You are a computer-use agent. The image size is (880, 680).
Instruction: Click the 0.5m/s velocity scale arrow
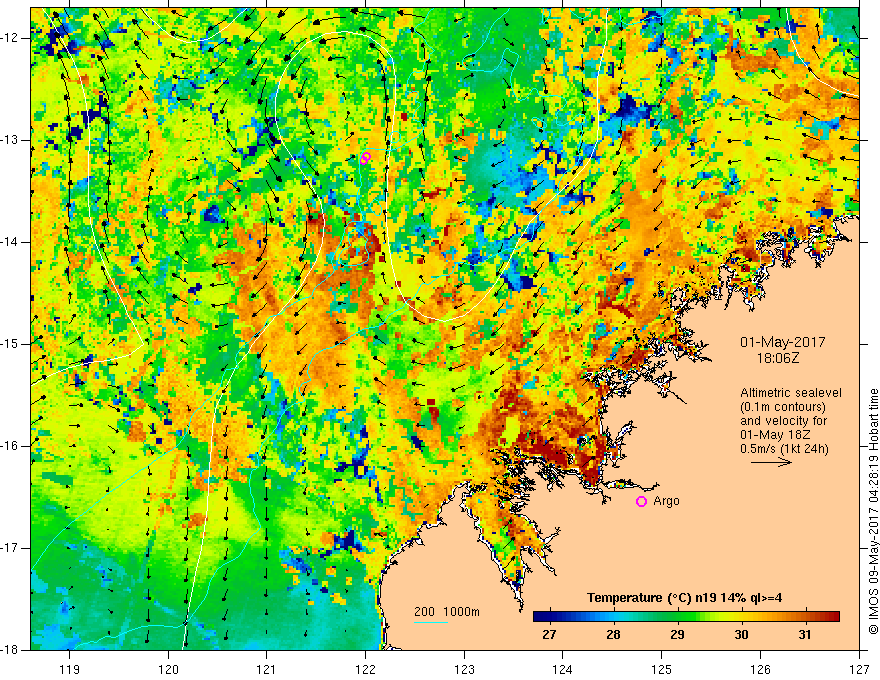tap(771, 462)
